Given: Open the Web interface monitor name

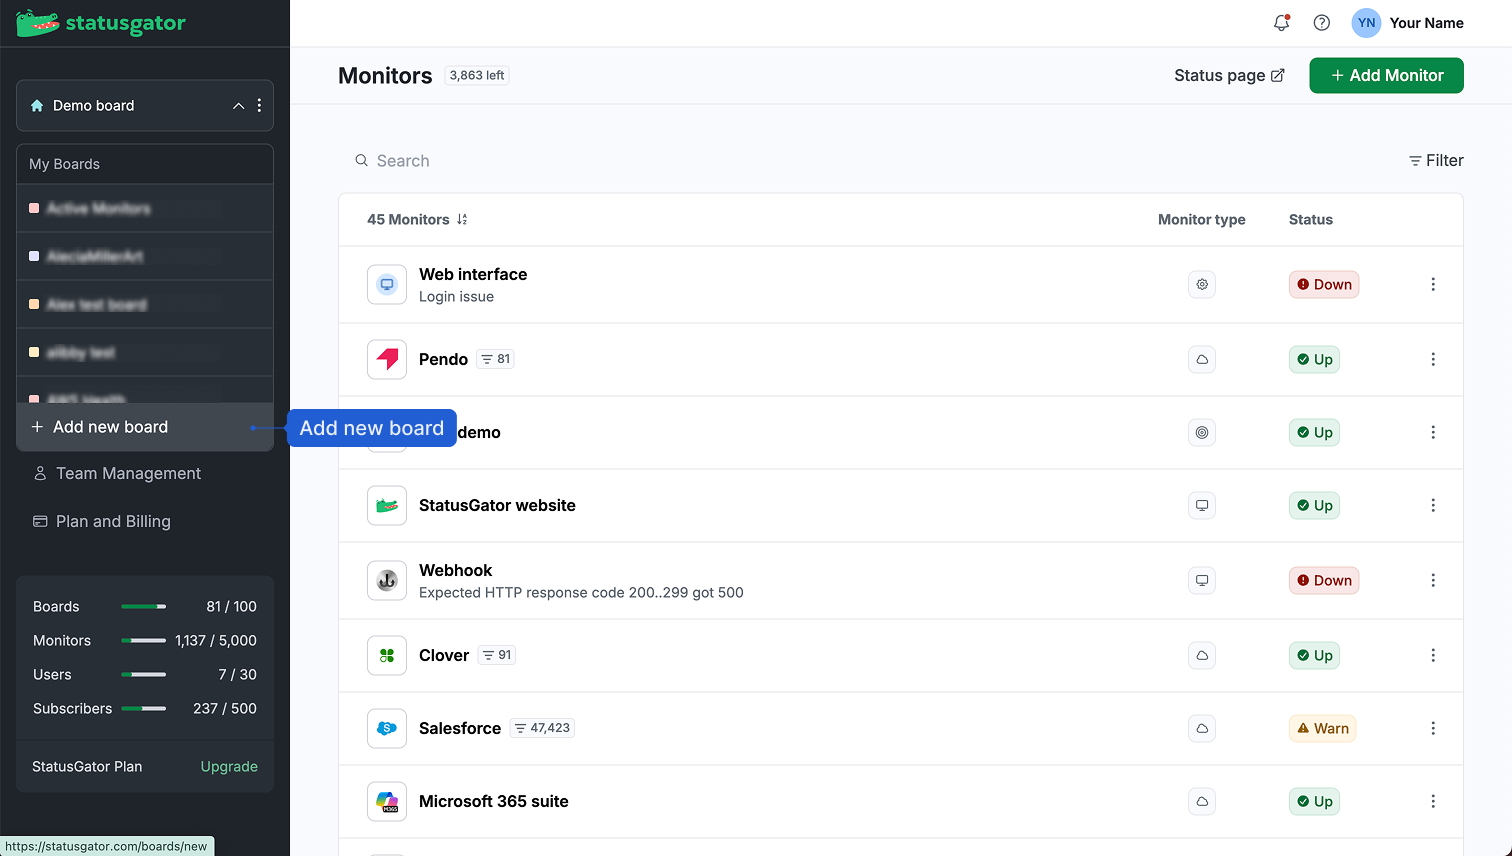Looking at the screenshot, I should pos(473,274).
